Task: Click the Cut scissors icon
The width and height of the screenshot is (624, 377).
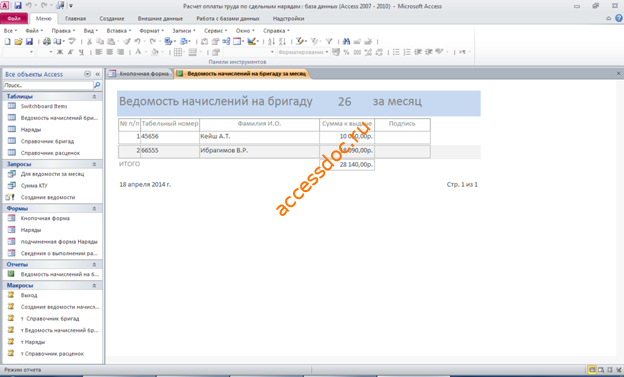Action: click(89, 41)
